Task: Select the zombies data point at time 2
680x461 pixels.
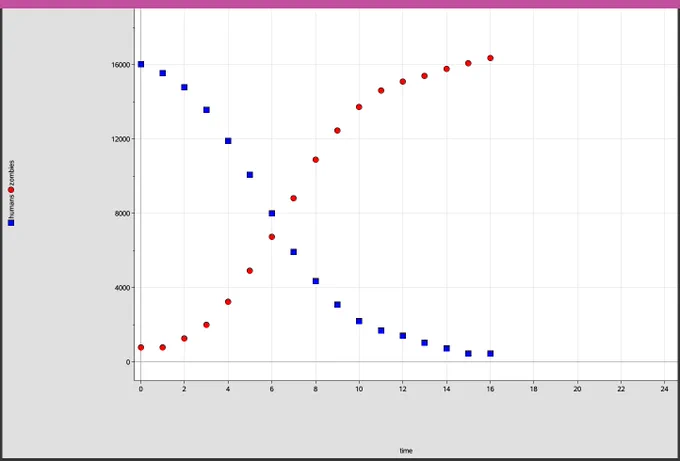Action: 184,338
